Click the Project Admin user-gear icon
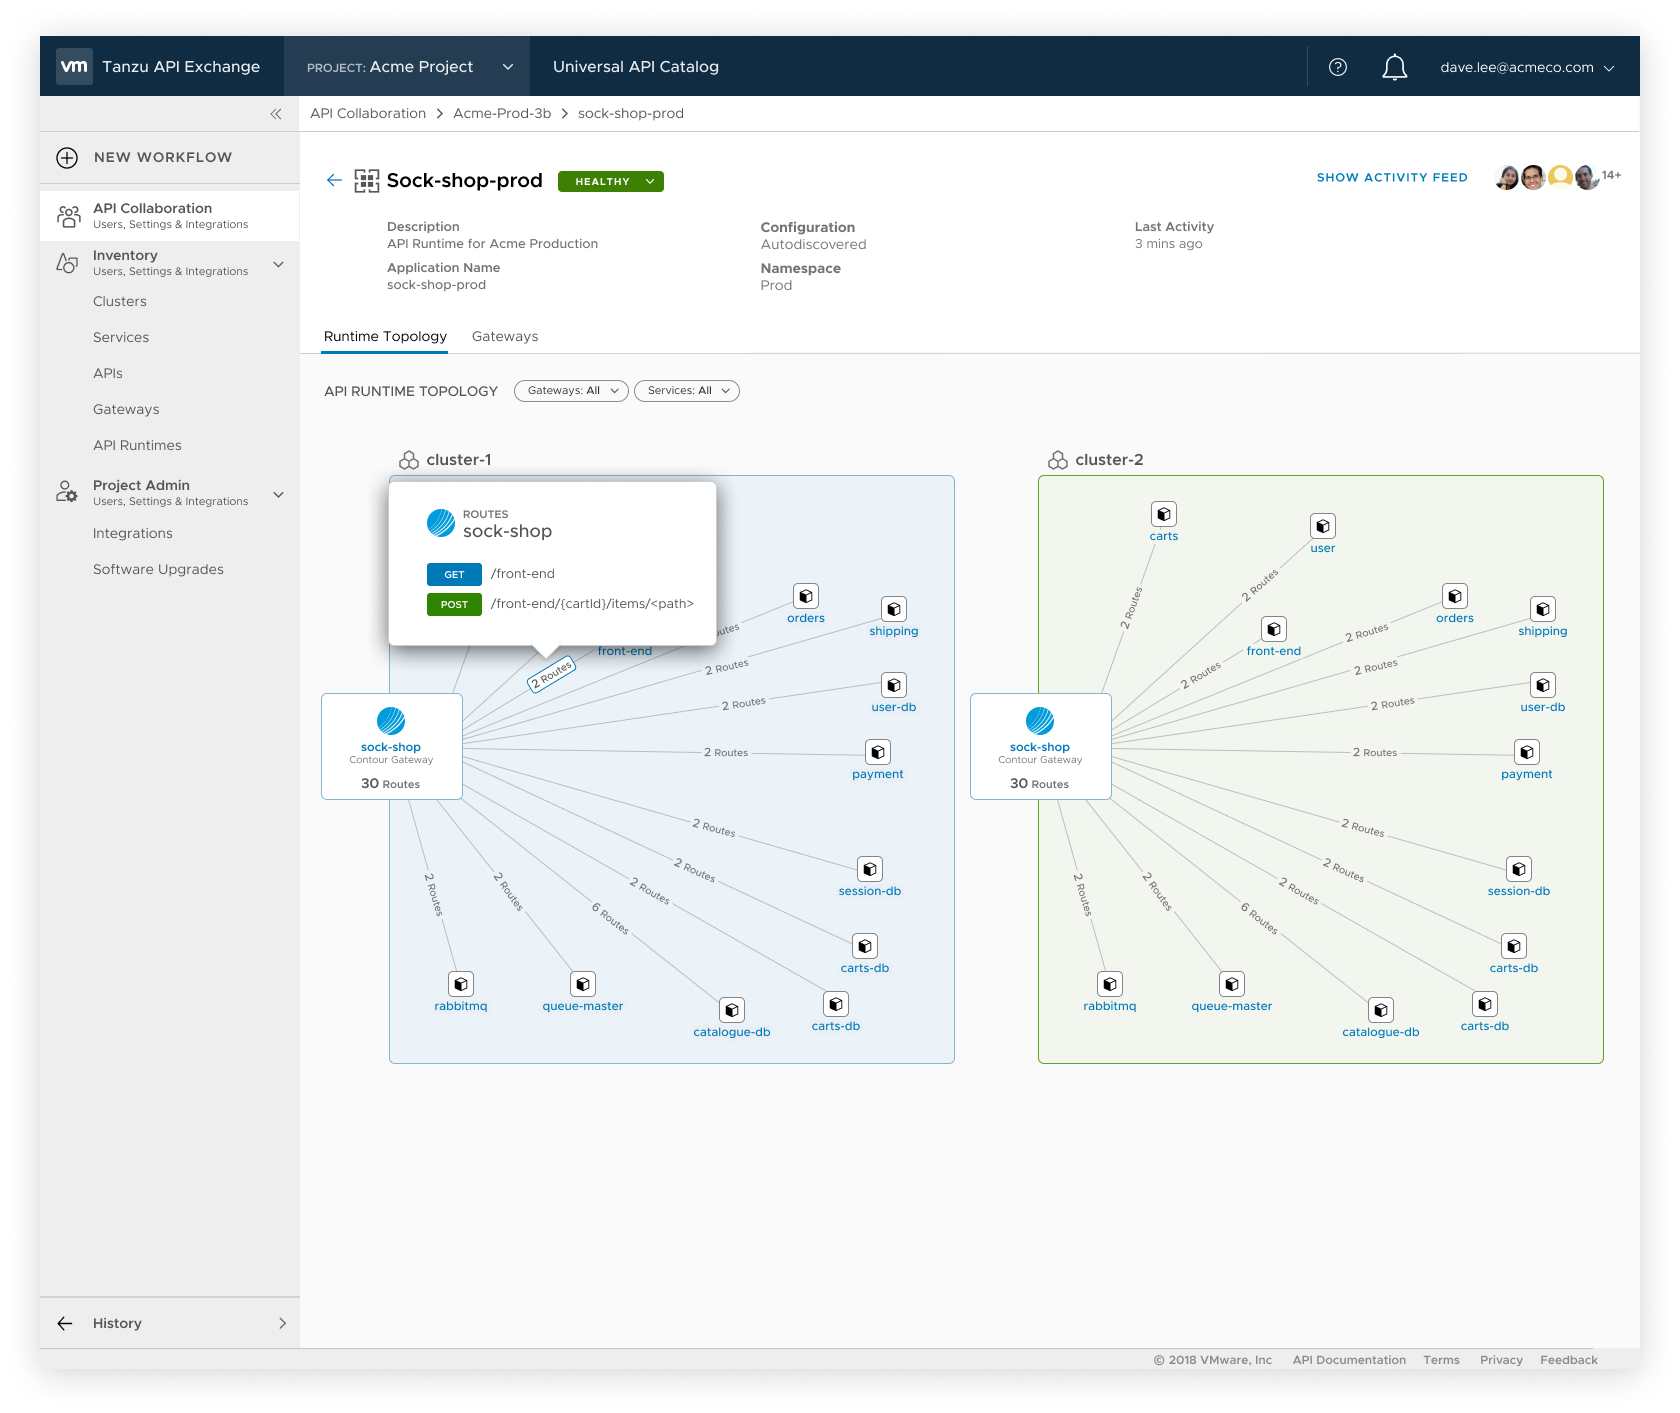This screenshot has height=1413, width=1680. point(67,491)
